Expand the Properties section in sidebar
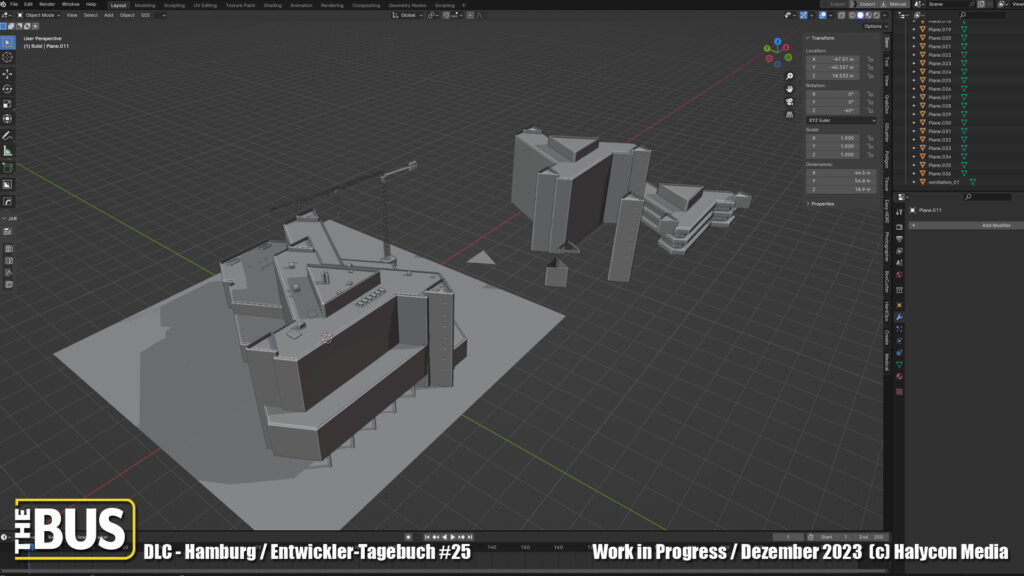 (822, 203)
